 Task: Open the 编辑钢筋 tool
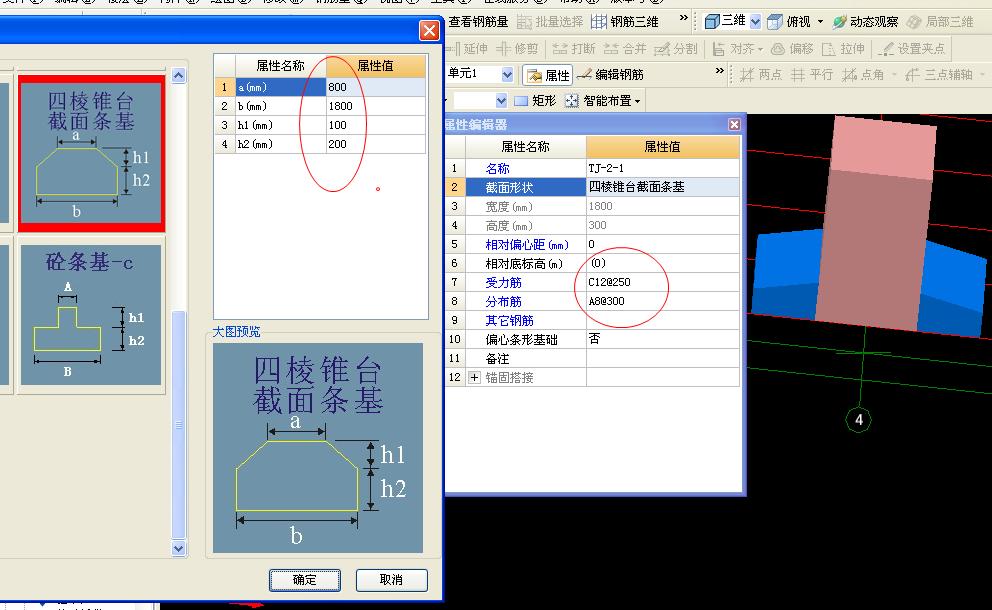tap(611, 75)
